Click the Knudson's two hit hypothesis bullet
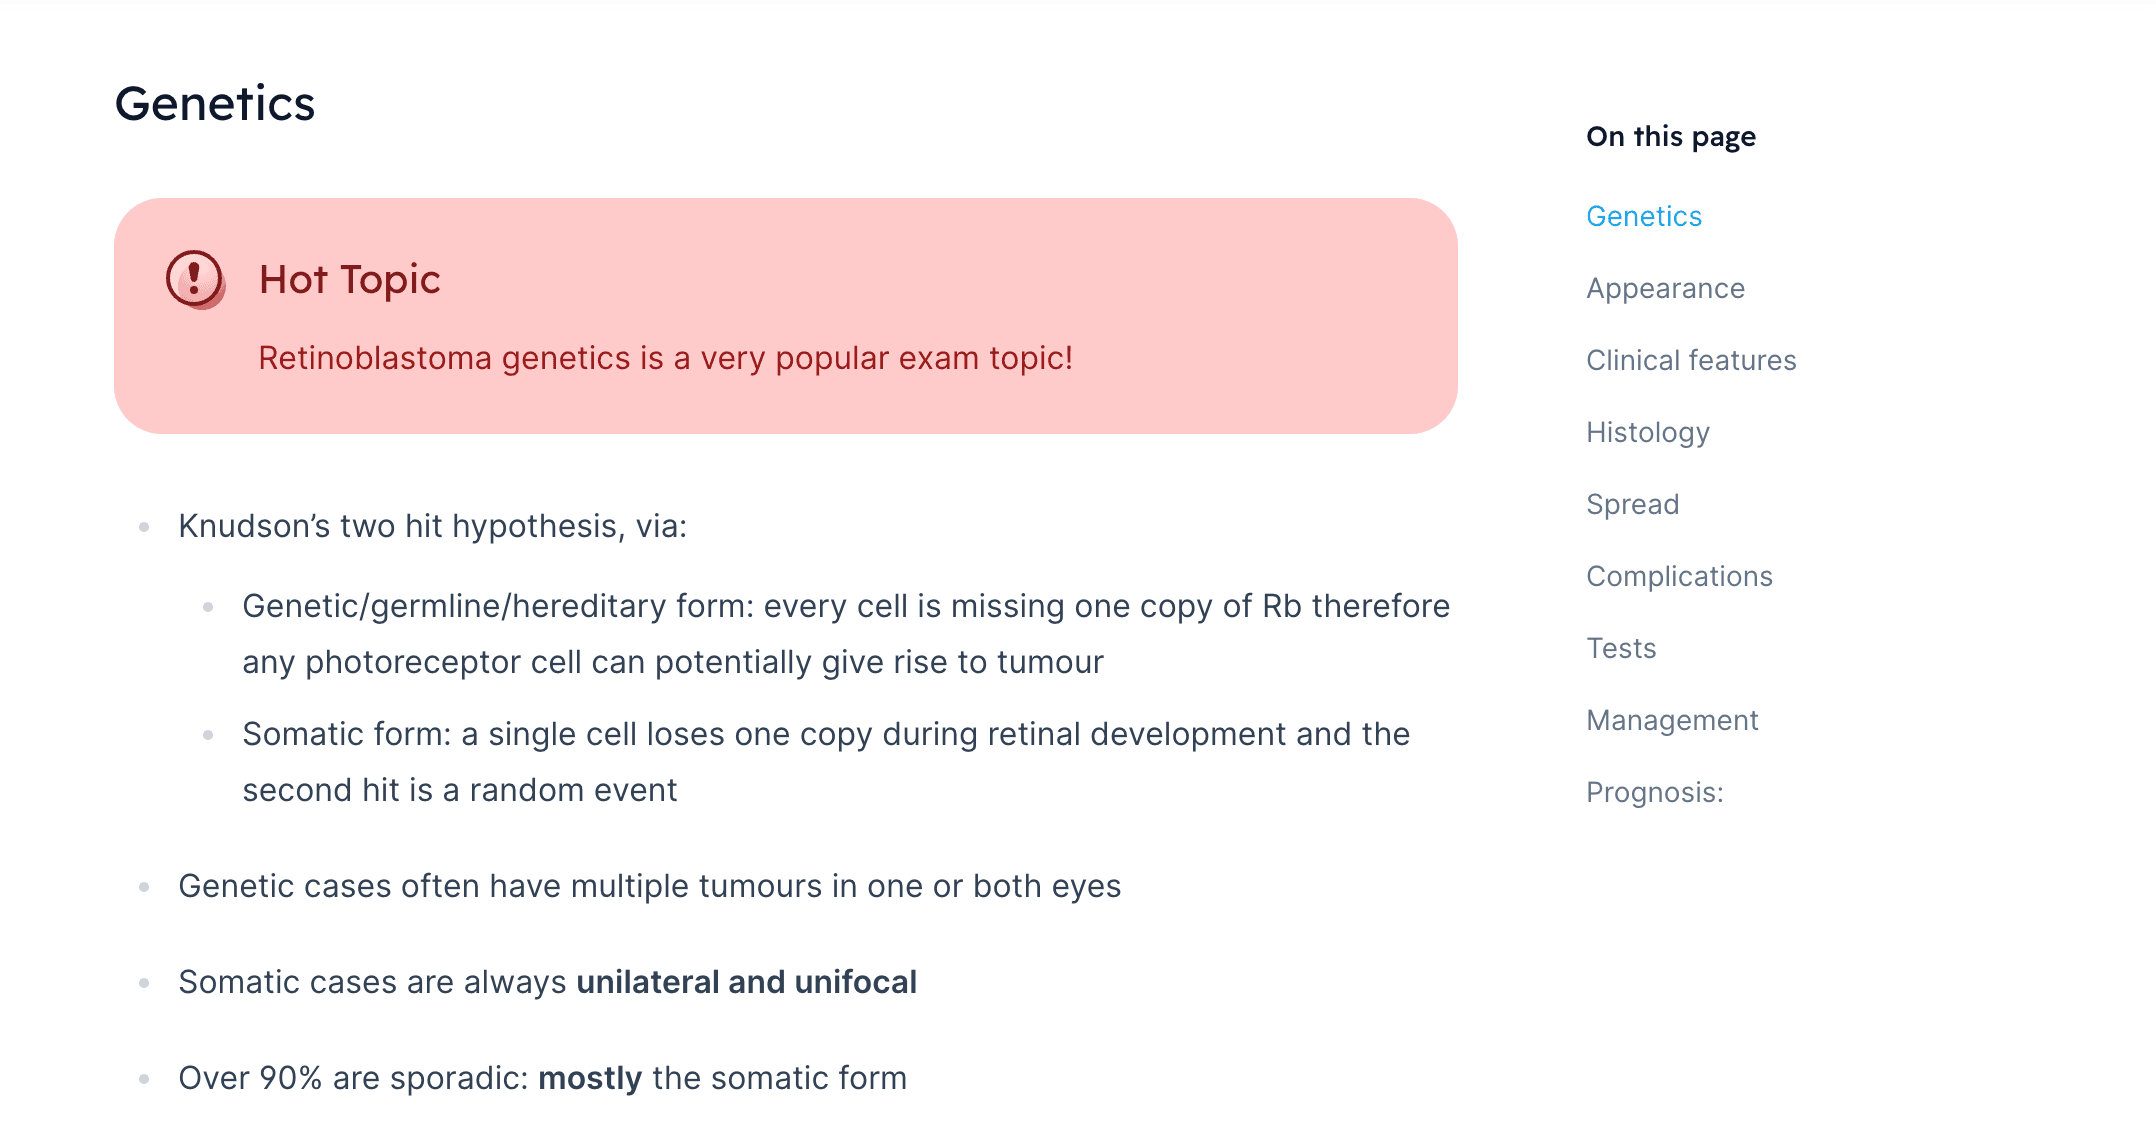 [432, 526]
